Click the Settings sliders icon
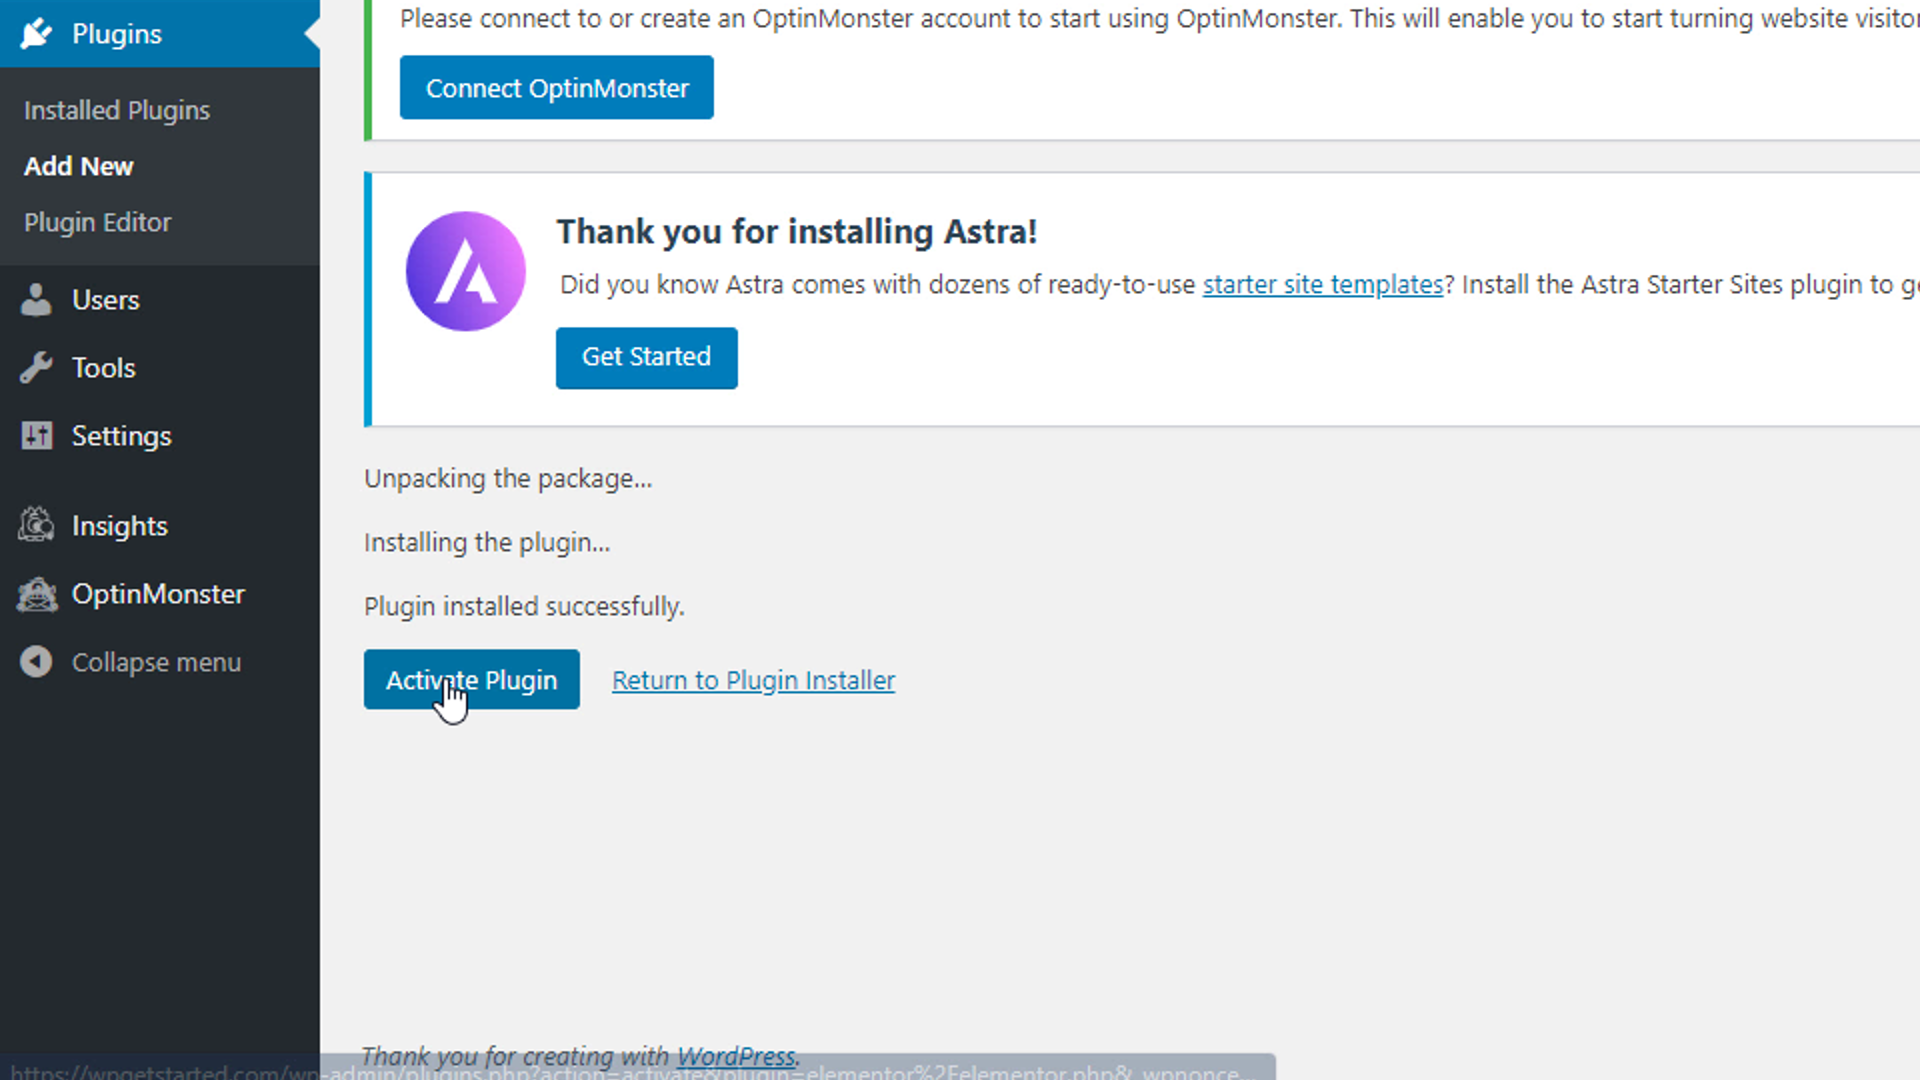1920x1080 pixels. click(36, 436)
